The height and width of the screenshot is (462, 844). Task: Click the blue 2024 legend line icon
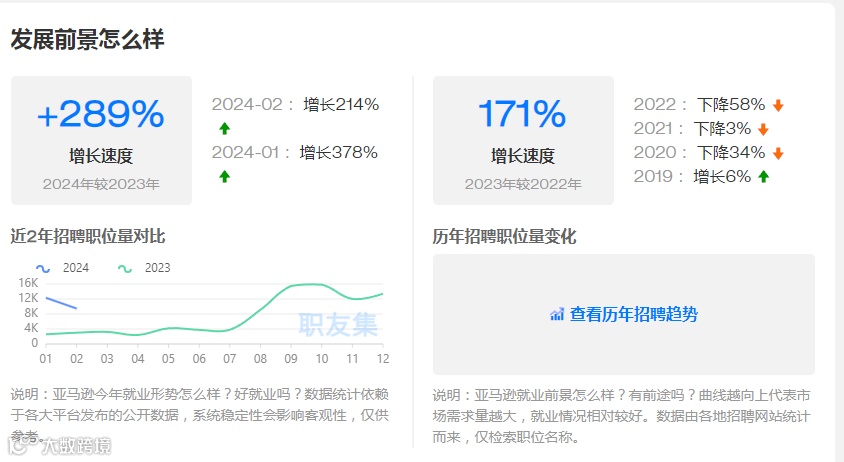[43, 269]
